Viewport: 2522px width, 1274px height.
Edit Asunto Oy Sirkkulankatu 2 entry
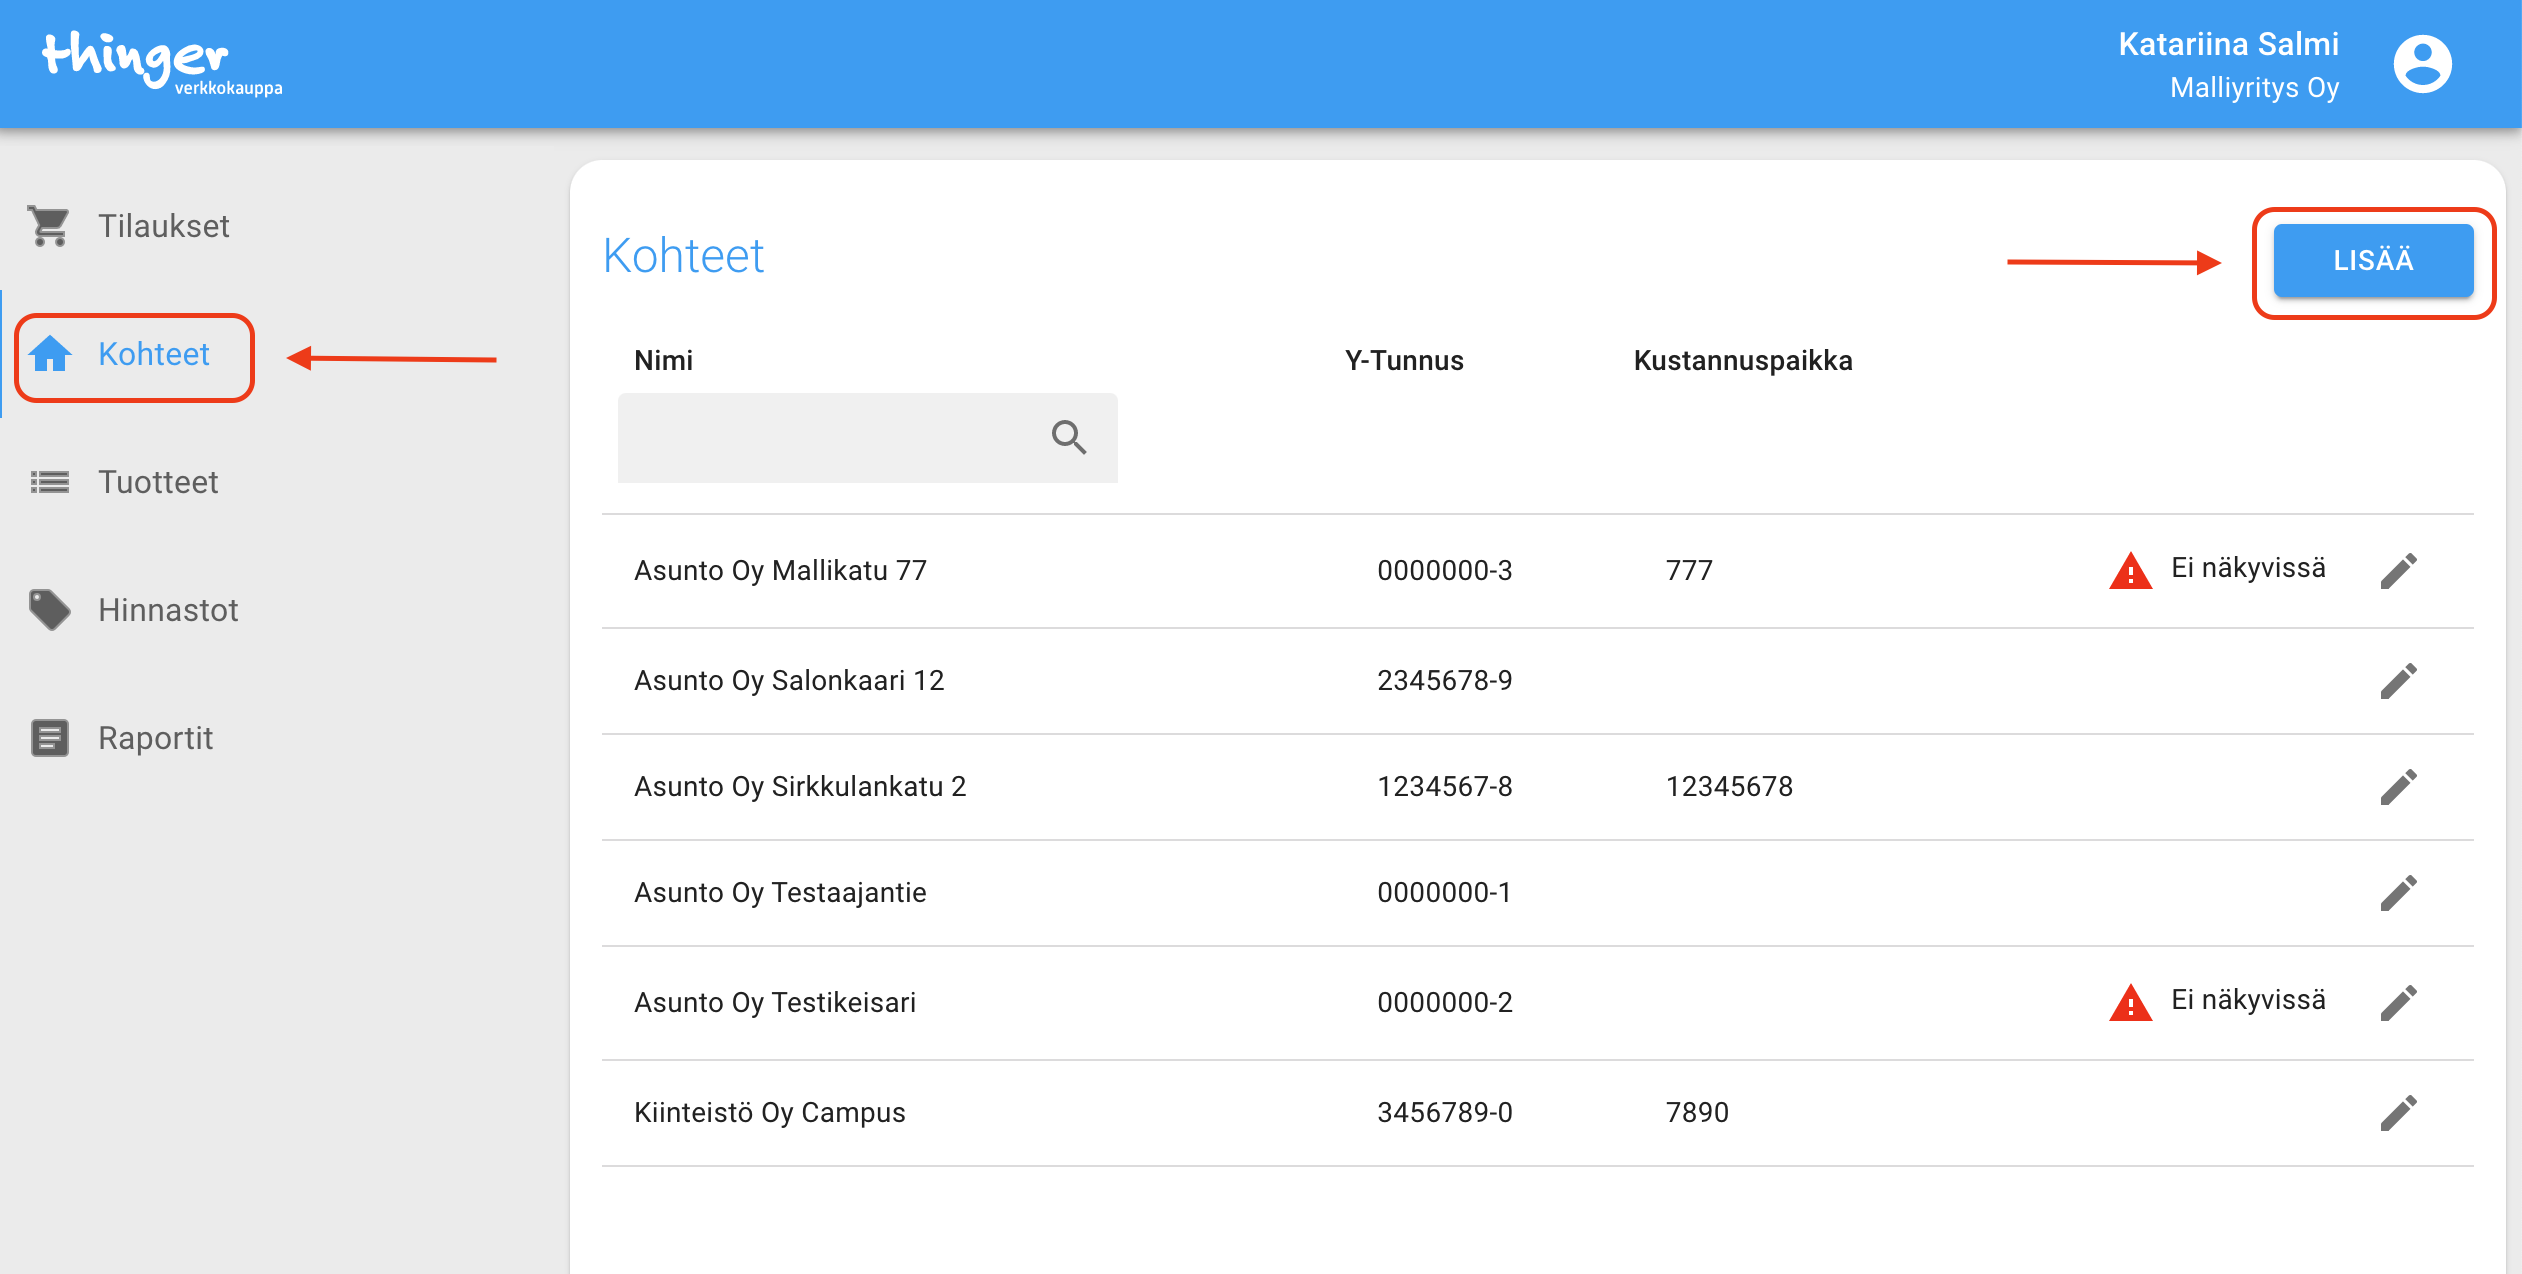(x=2398, y=787)
